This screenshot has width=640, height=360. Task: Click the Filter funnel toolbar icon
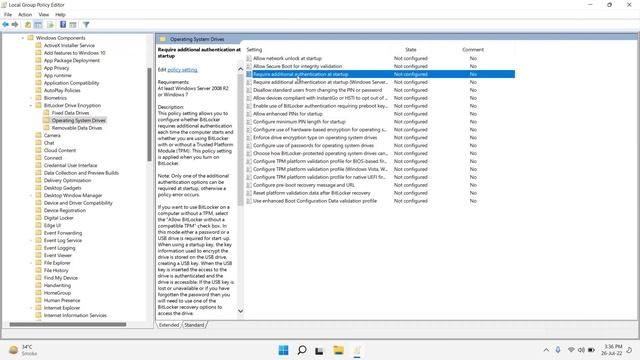coord(86,25)
